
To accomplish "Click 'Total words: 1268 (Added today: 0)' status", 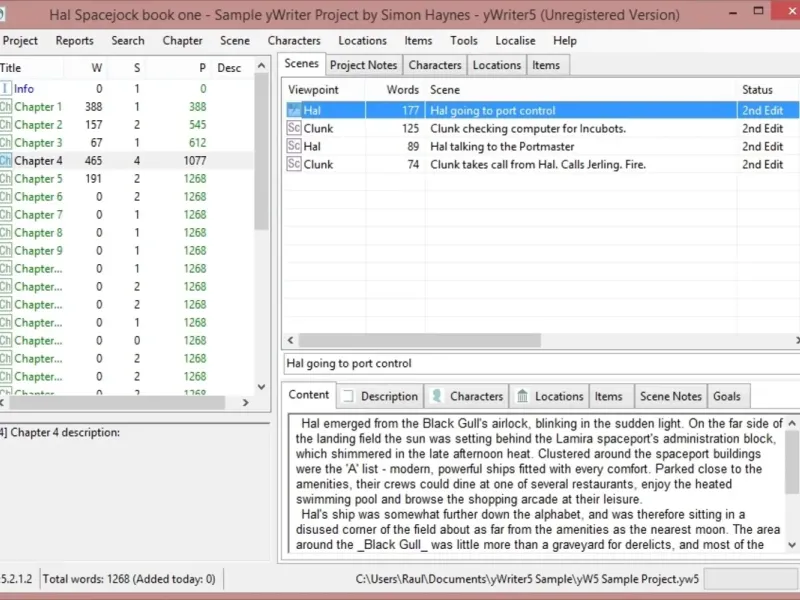I will pyautogui.click(x=129, y=579).
